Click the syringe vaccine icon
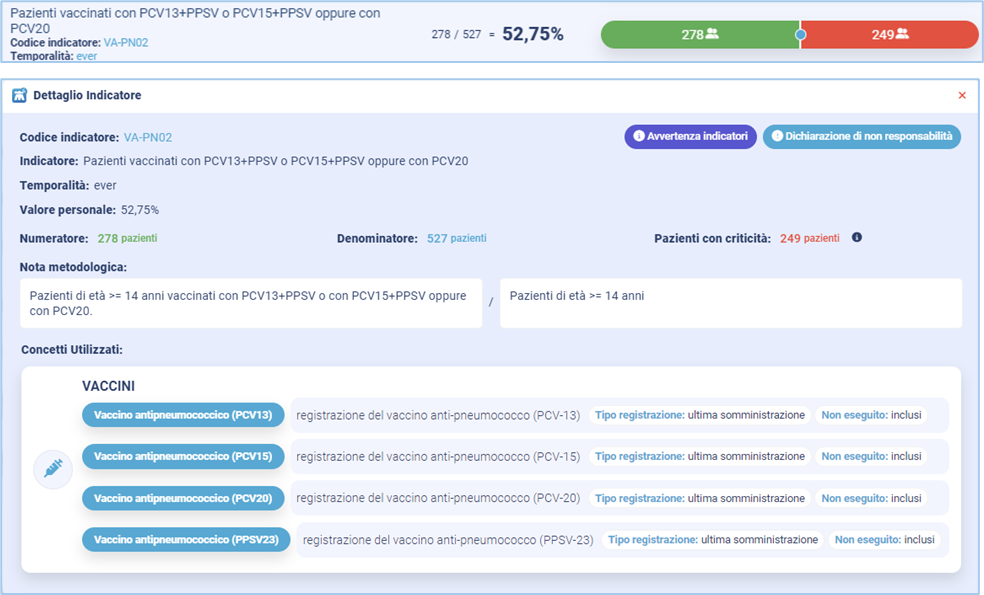The image size is (984, 595). (53, 468)
